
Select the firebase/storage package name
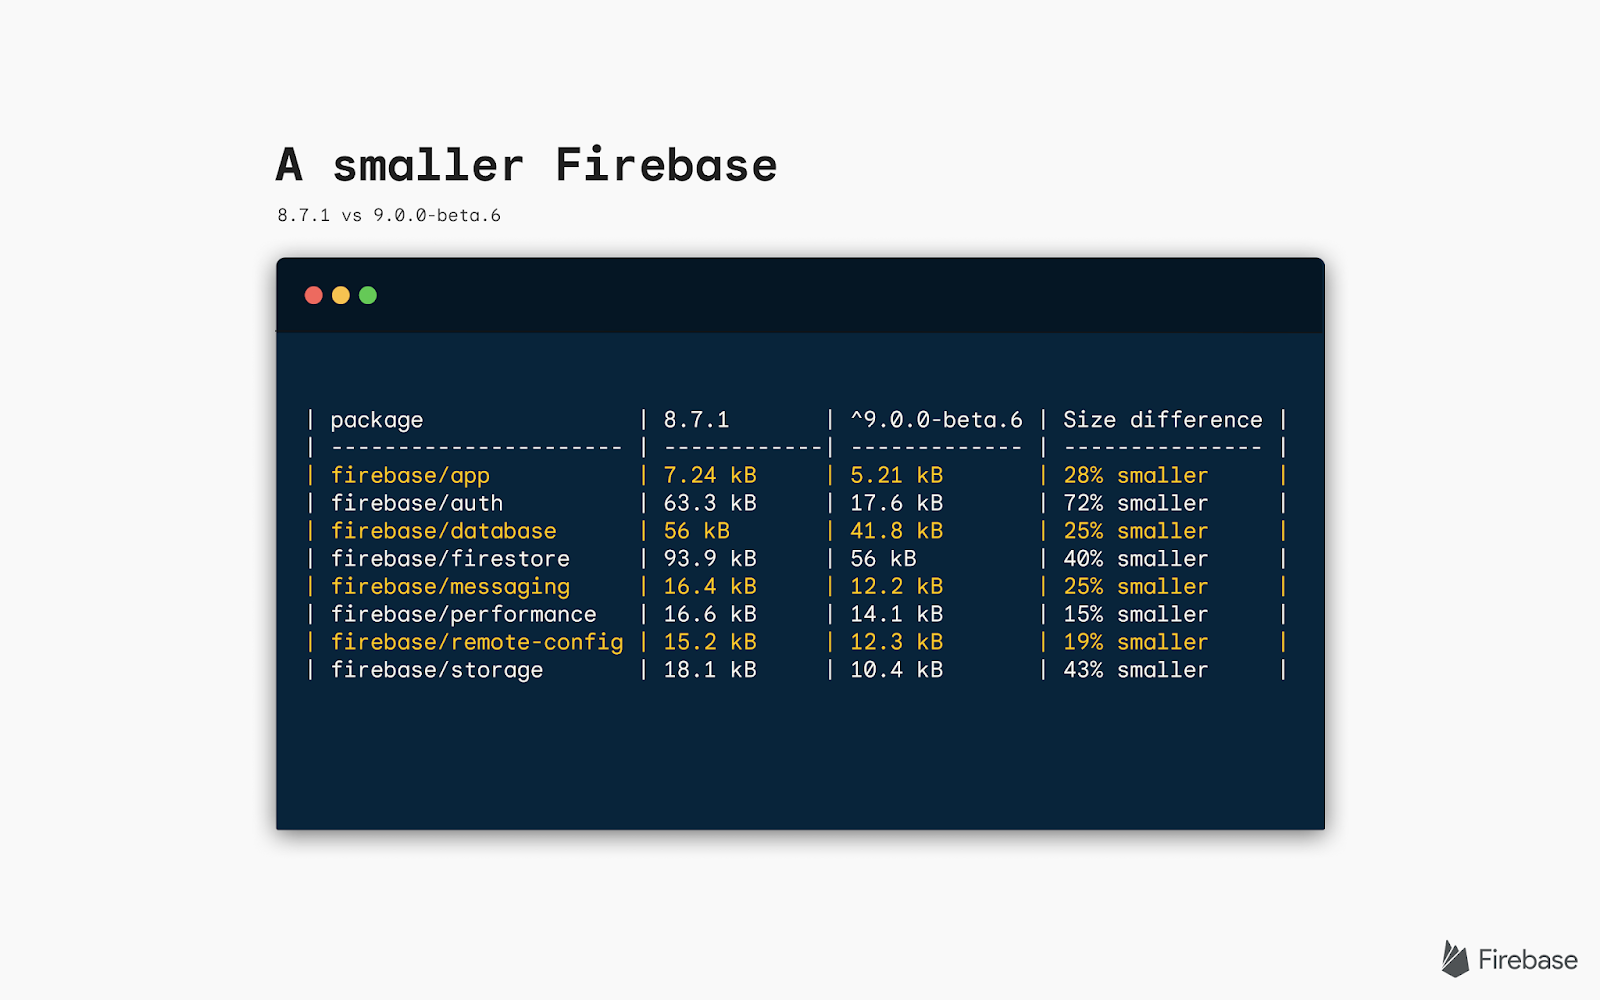[x=437, y=670]
